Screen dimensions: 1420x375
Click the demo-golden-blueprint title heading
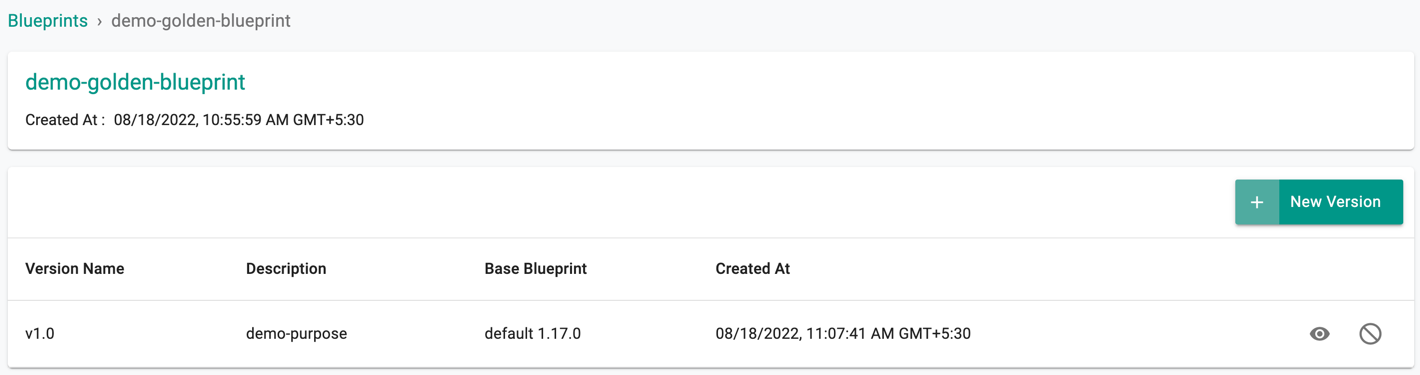click(x=135, y=82)
